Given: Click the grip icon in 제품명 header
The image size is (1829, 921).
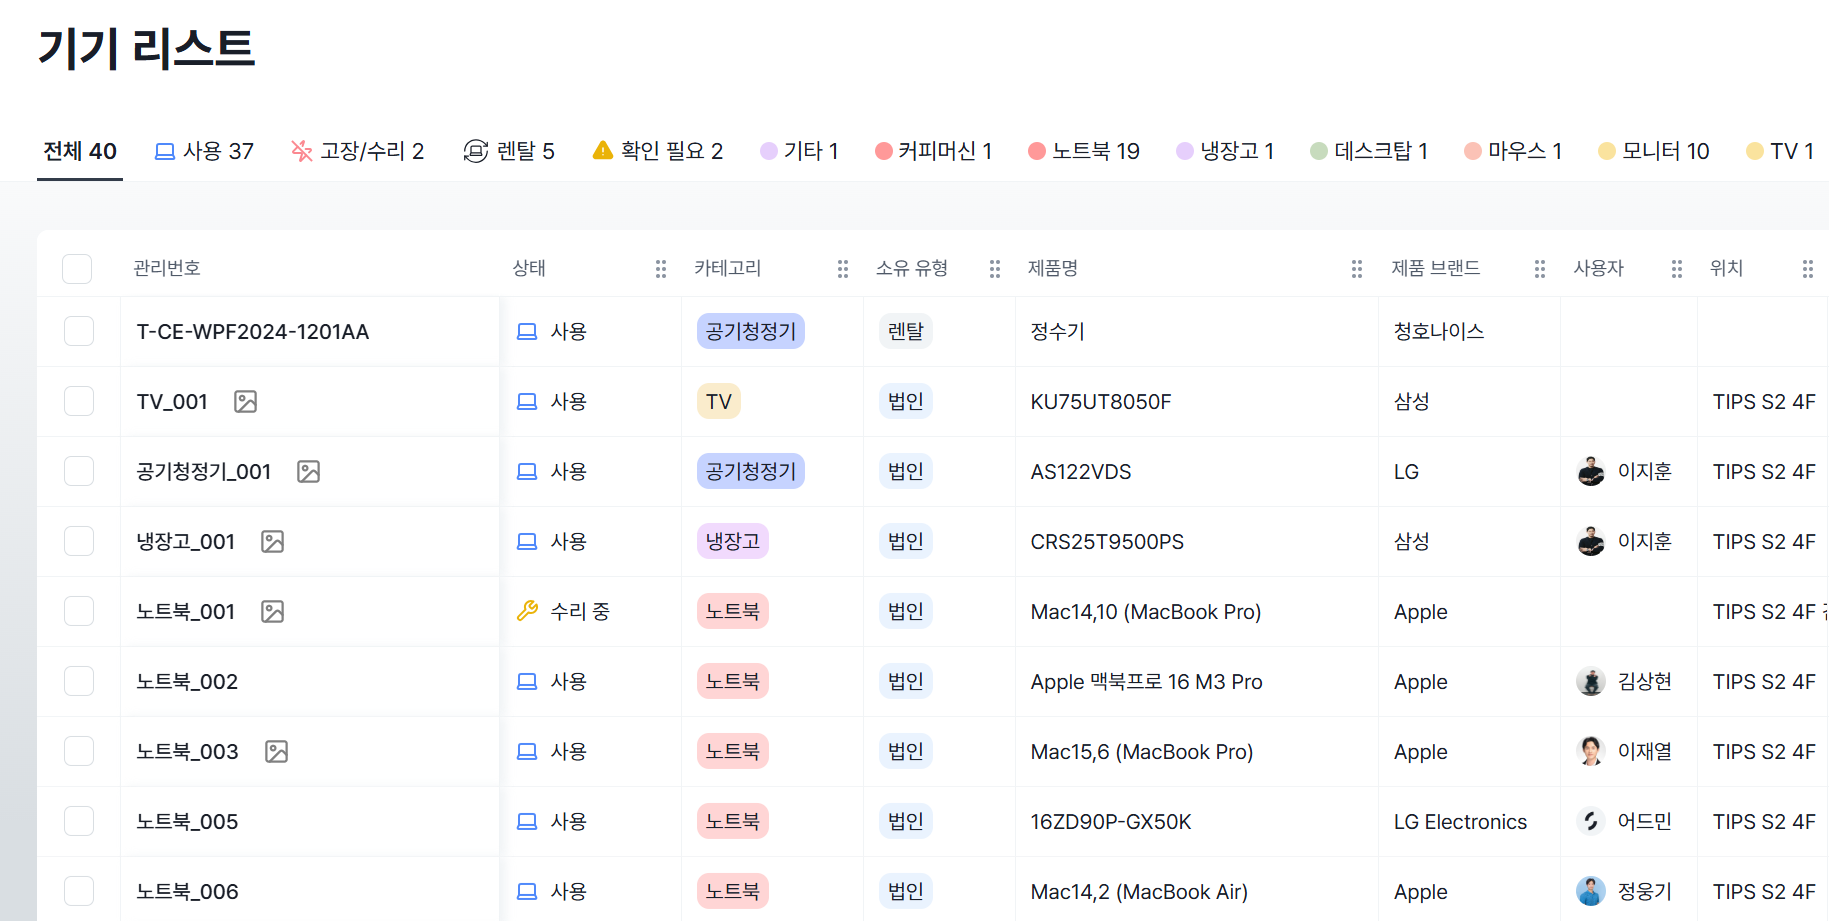Looking at the screenshot, I should [1356, 269].
